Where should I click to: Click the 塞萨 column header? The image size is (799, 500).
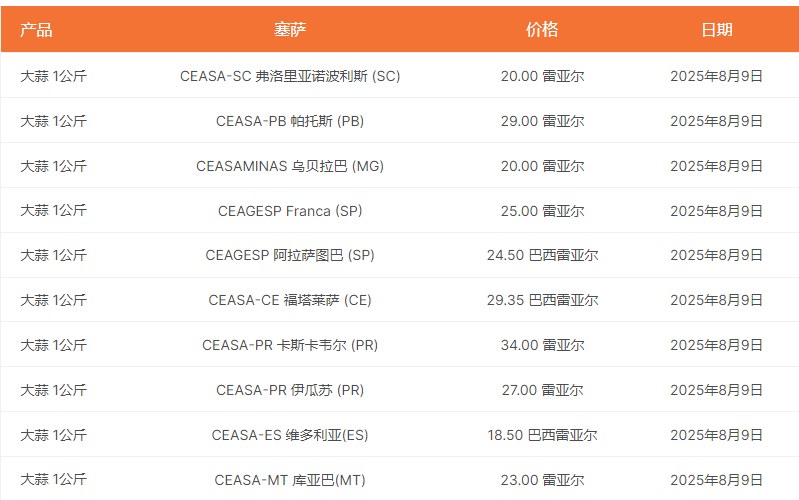pyautogui.click(x=290, y=30)
